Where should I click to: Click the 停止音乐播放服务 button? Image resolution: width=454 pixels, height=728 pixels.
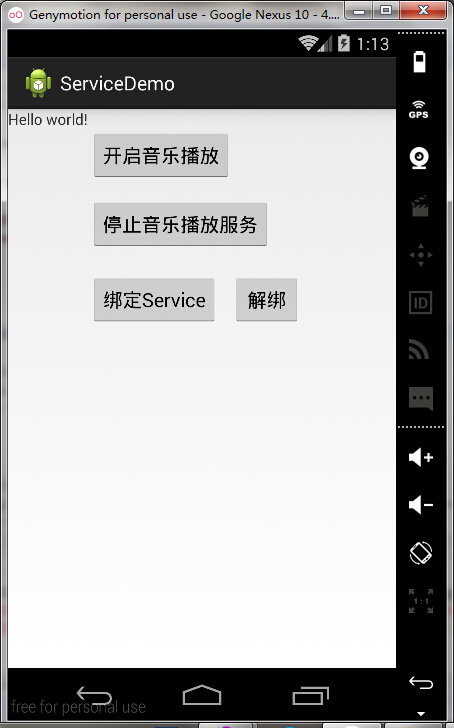(180, 224)
